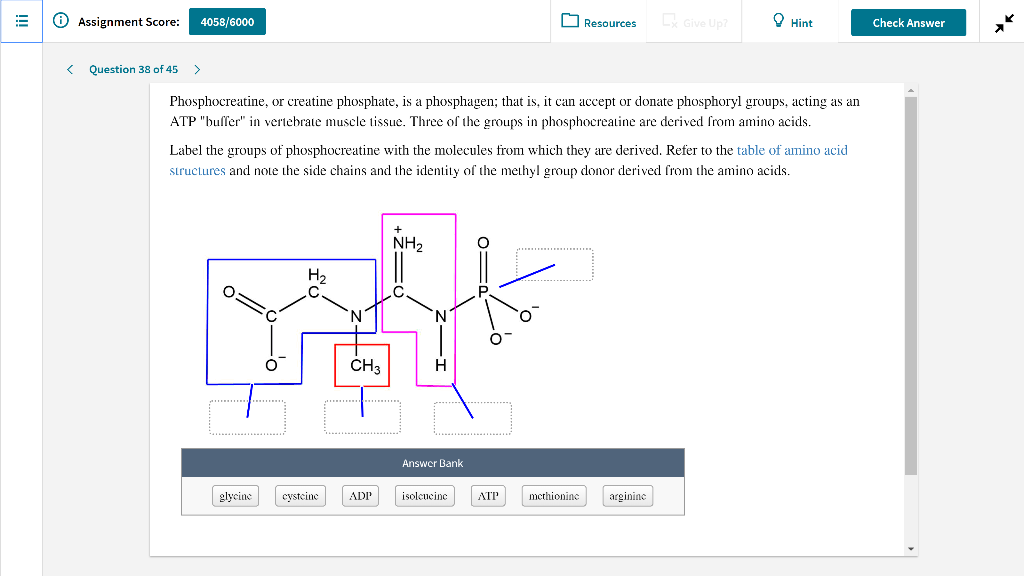This screenshot has height=576, width=1024.
Task: Click the scrollbar down arrow
Action: (910, 547)
